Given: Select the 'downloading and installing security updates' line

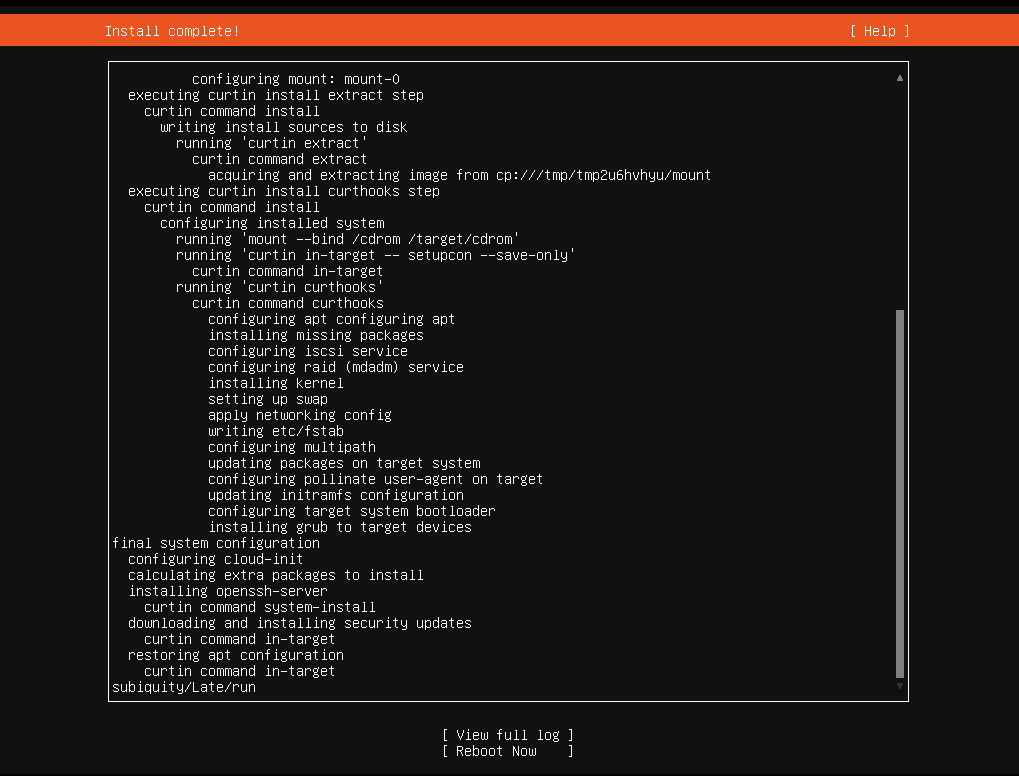Looking at the screenshot, I should tap(299, 622).
